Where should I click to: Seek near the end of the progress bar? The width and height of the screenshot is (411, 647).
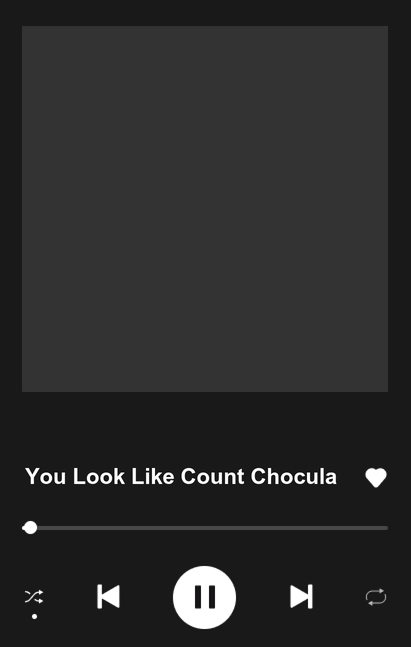point(380,528)
